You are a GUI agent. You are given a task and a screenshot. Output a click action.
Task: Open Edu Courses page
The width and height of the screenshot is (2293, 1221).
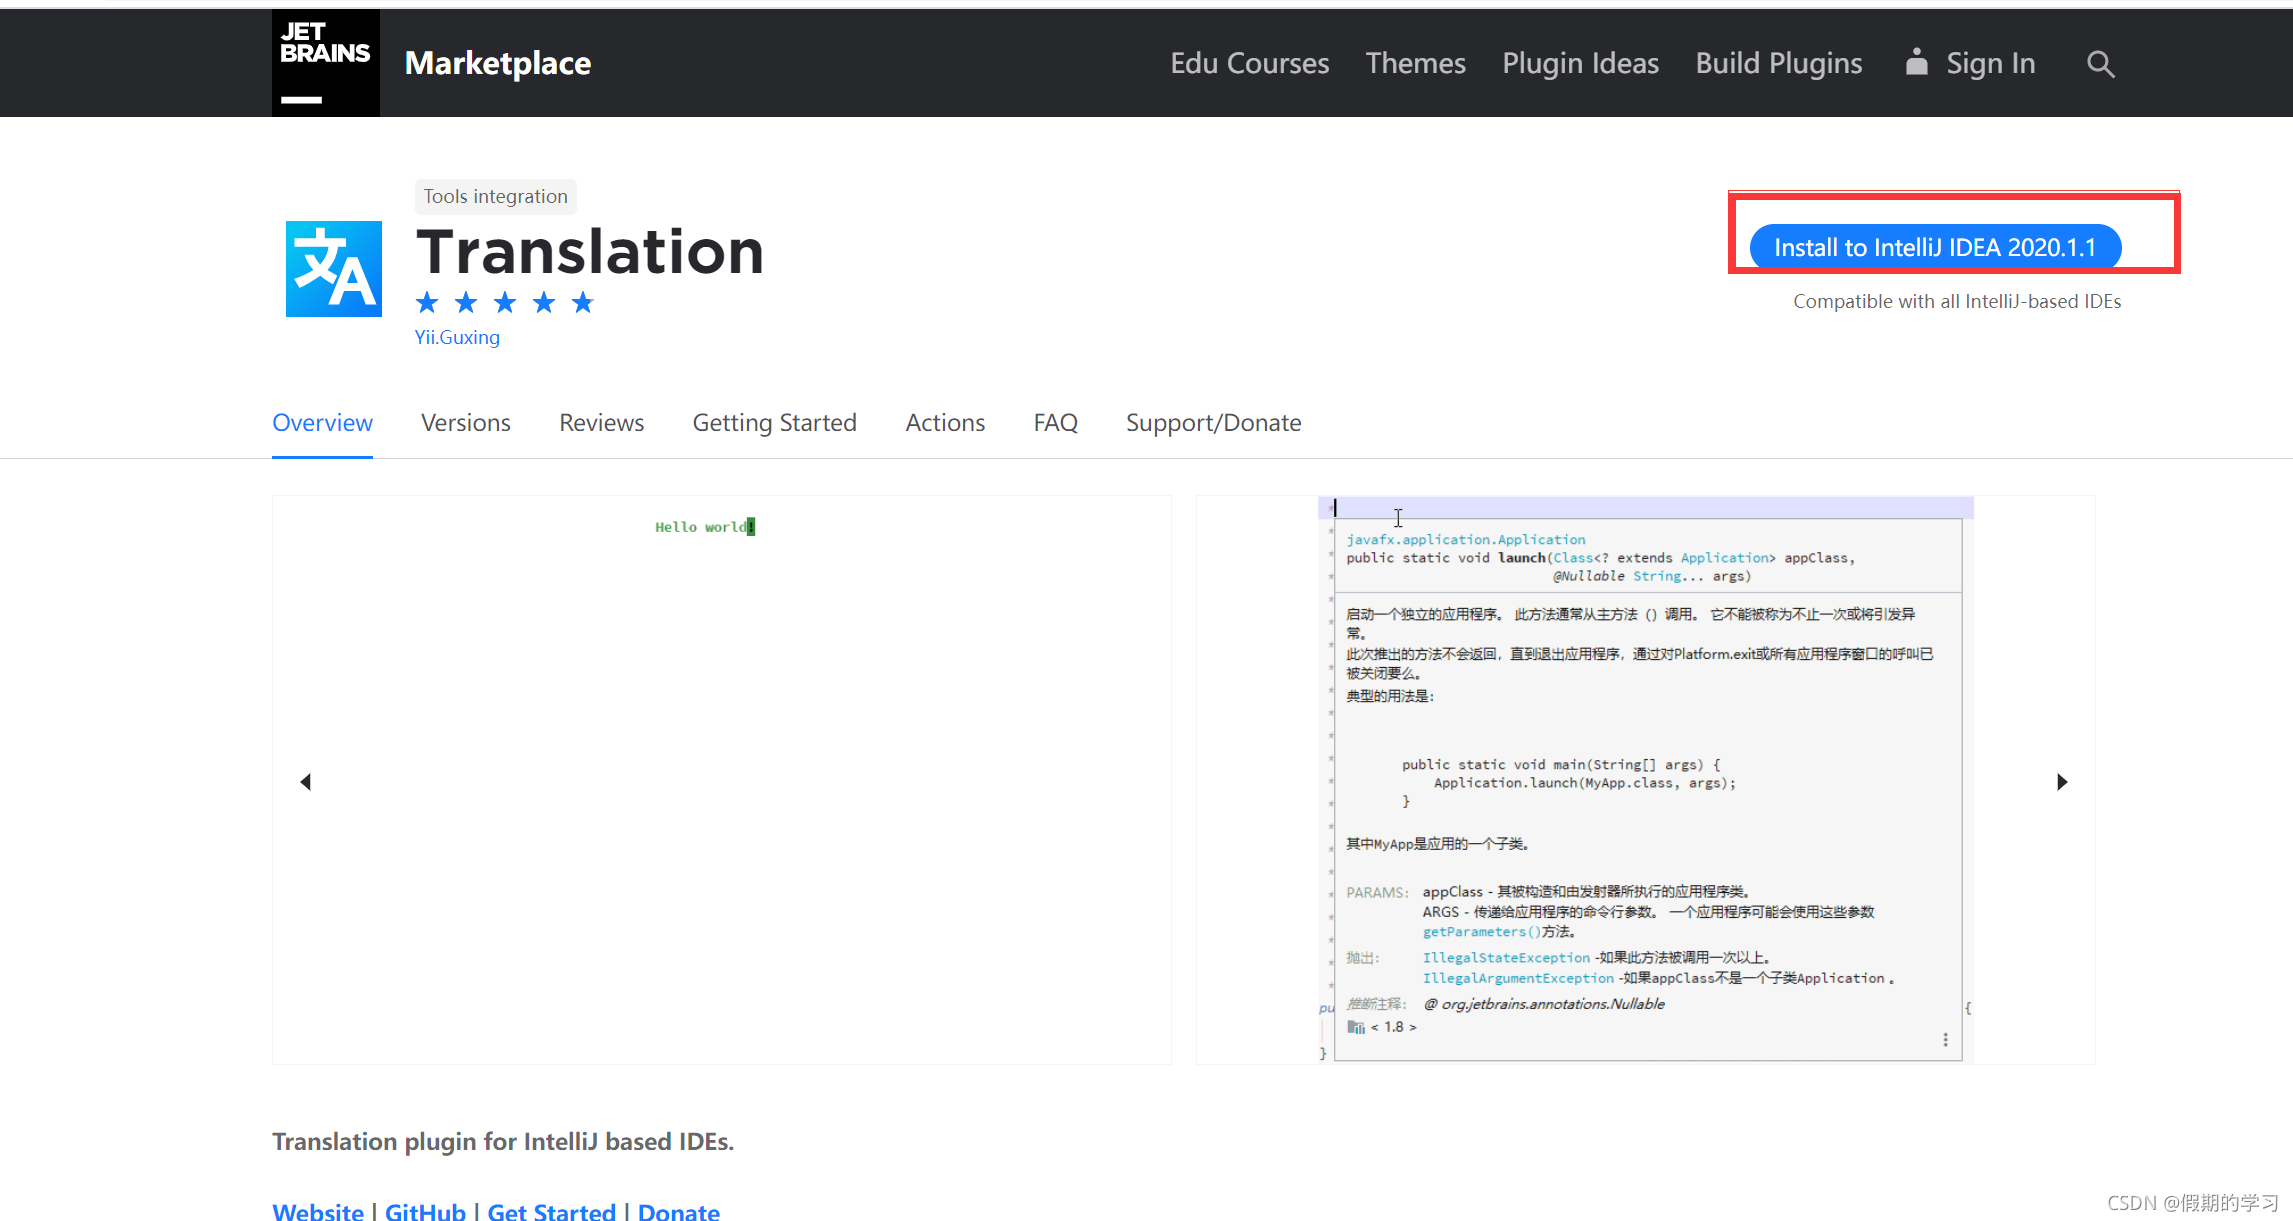pos(1250,63)
